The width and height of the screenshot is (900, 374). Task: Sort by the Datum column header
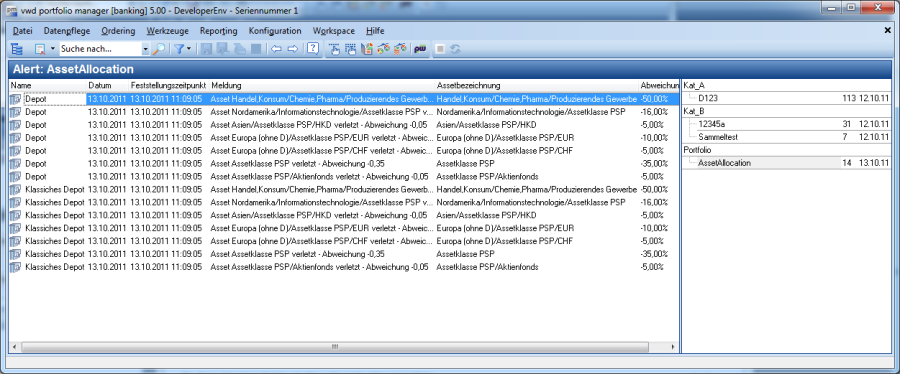(x=108, y=85)
